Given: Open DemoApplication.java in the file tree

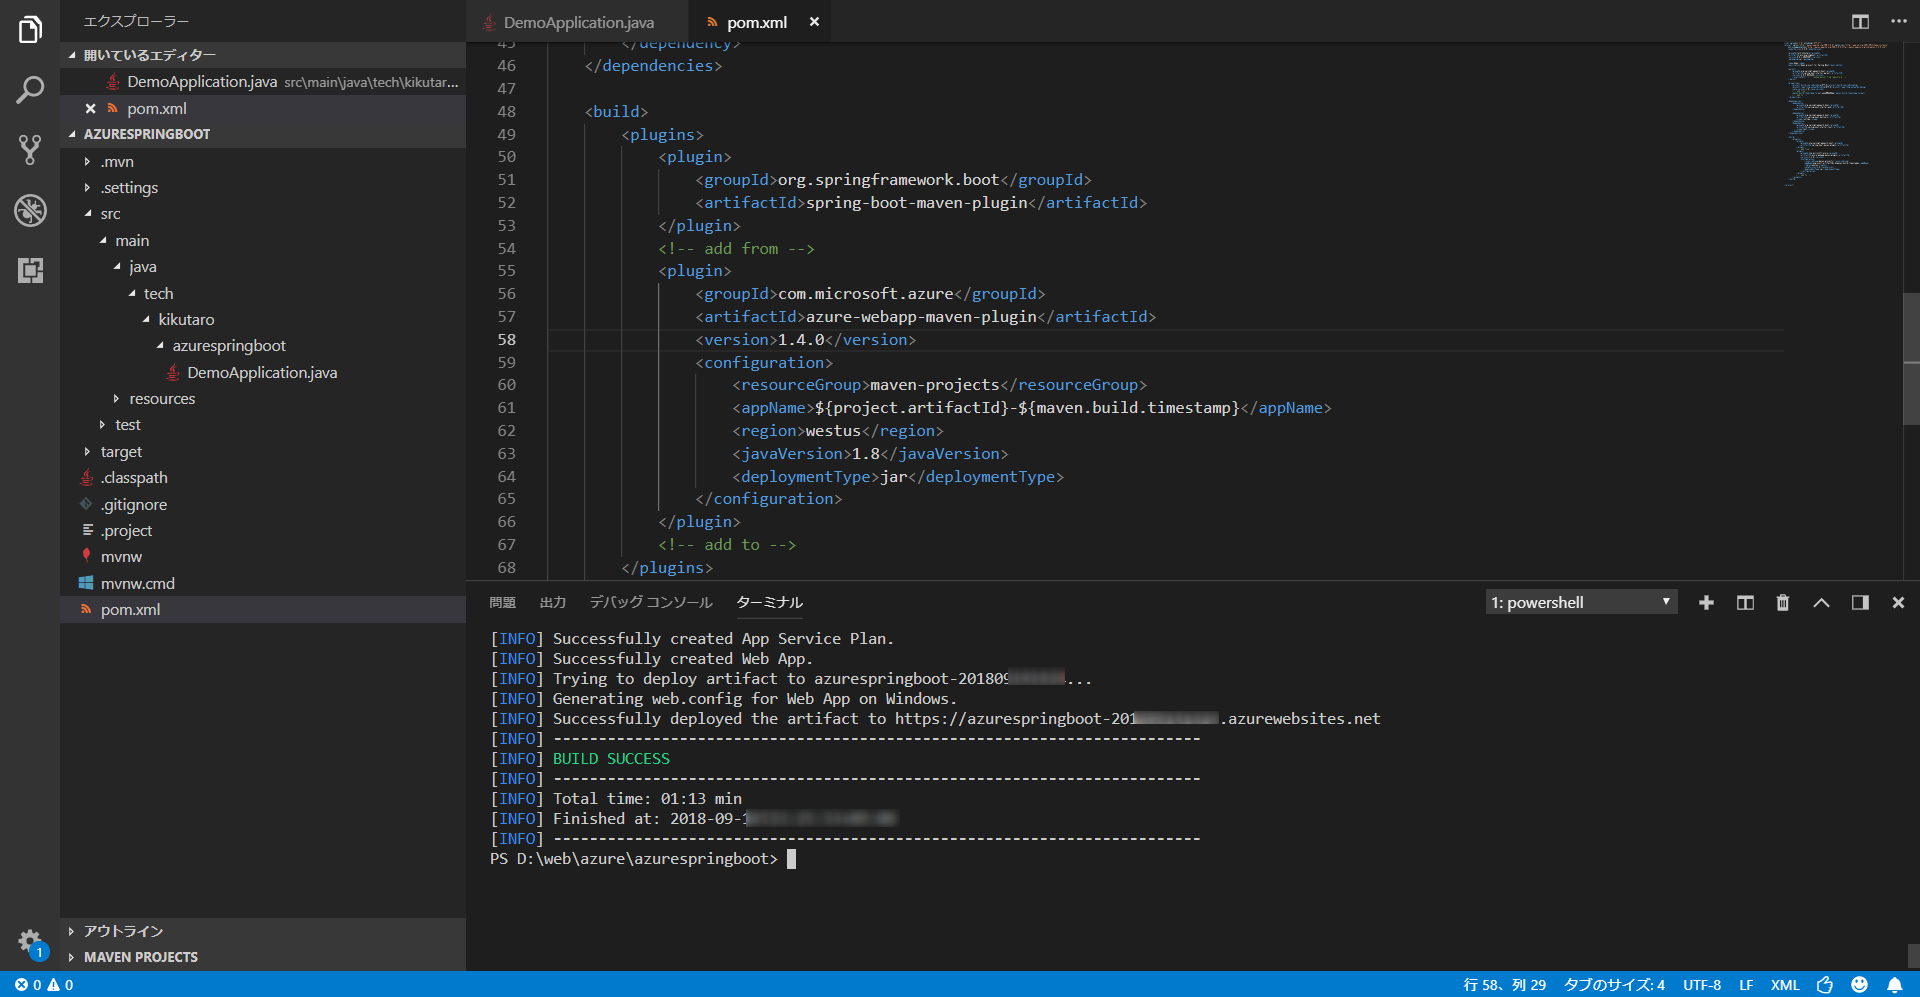Looking at the screenshot, I should pos(262,373).
